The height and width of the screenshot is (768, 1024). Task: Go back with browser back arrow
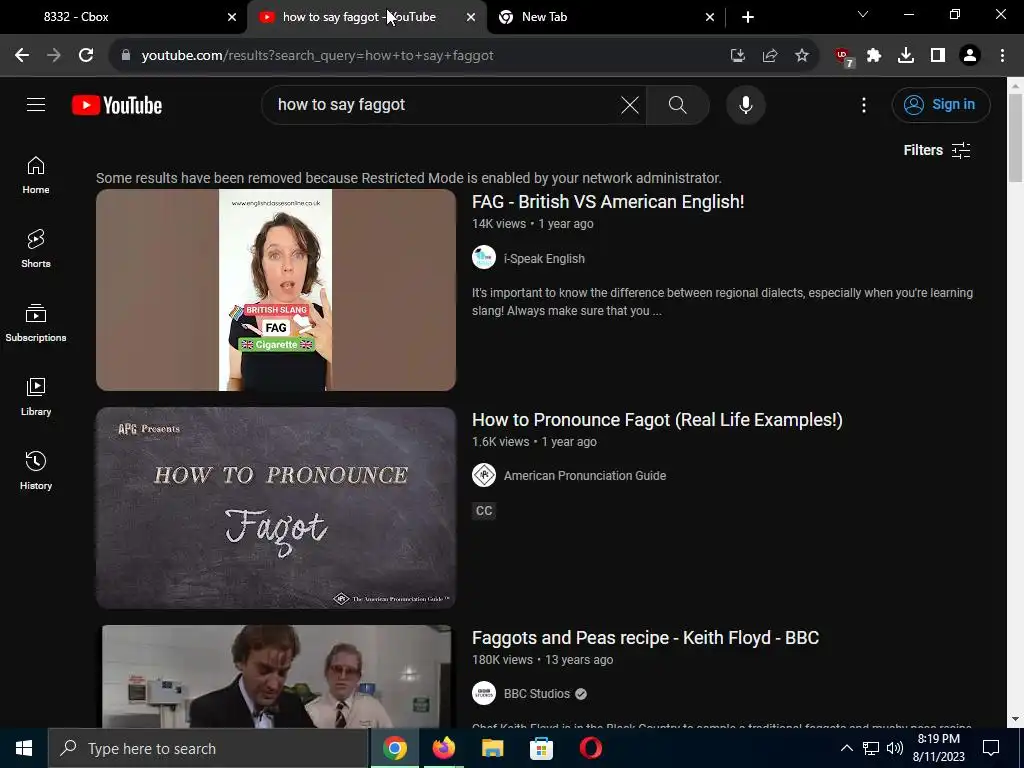click(x=22, y=56)
